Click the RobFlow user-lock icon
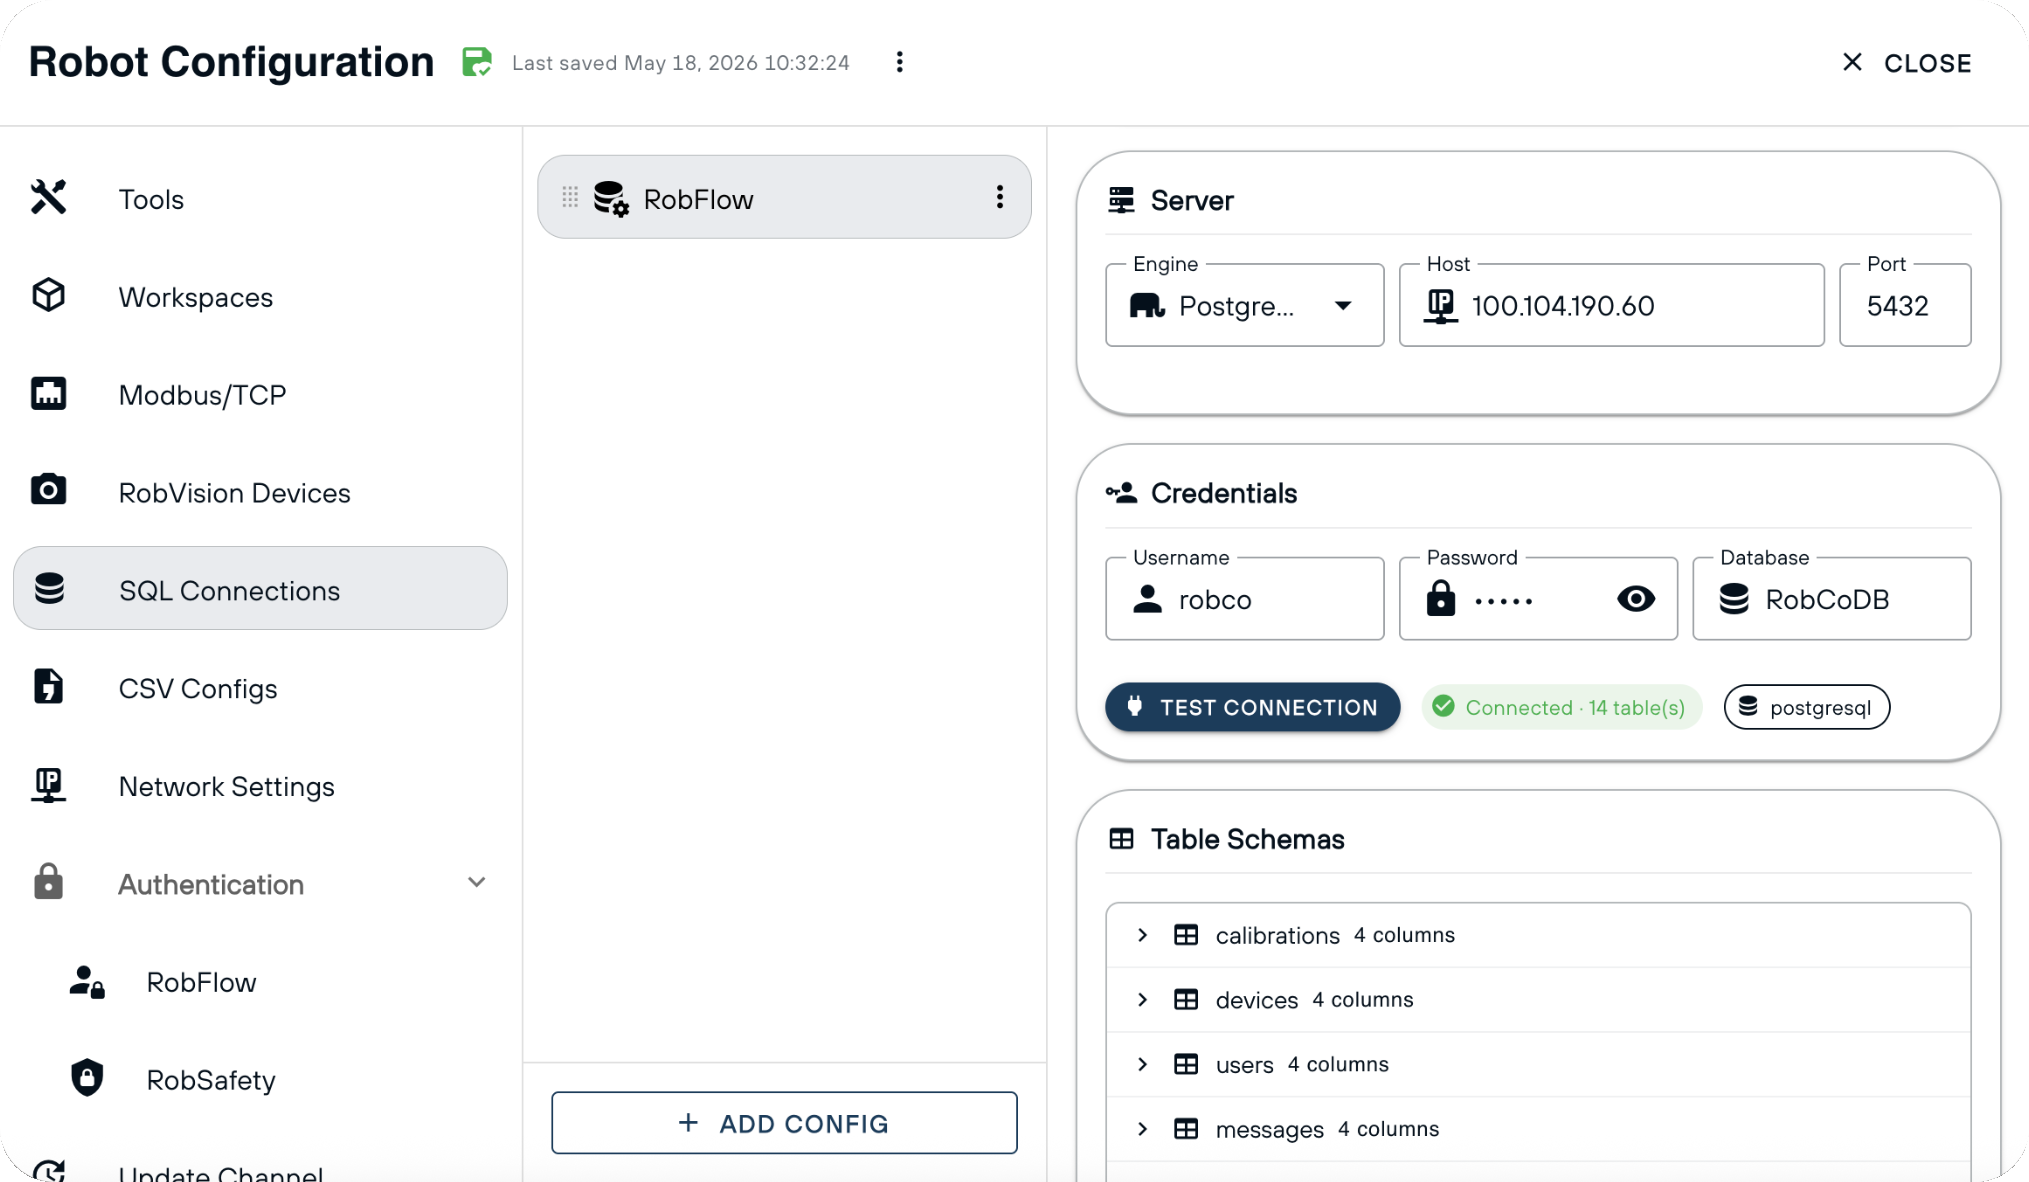This screenshot has height=1182, width=2029. click(87, 981)
